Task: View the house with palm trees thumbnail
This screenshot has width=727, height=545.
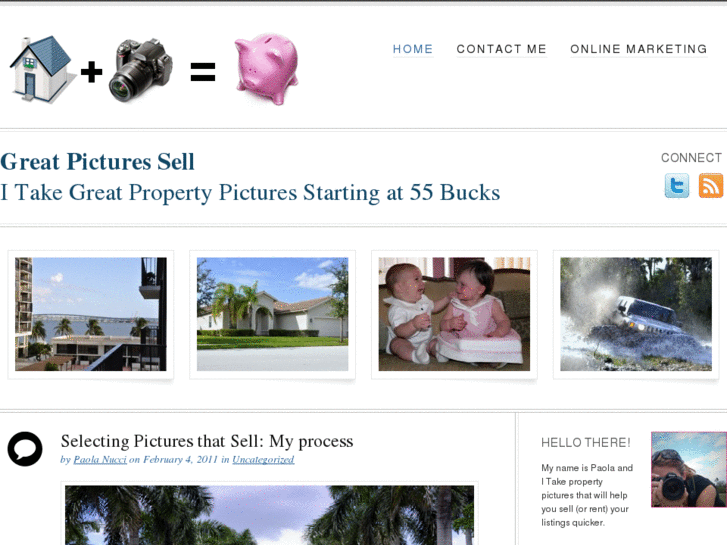Action: (x=272, y=314)
